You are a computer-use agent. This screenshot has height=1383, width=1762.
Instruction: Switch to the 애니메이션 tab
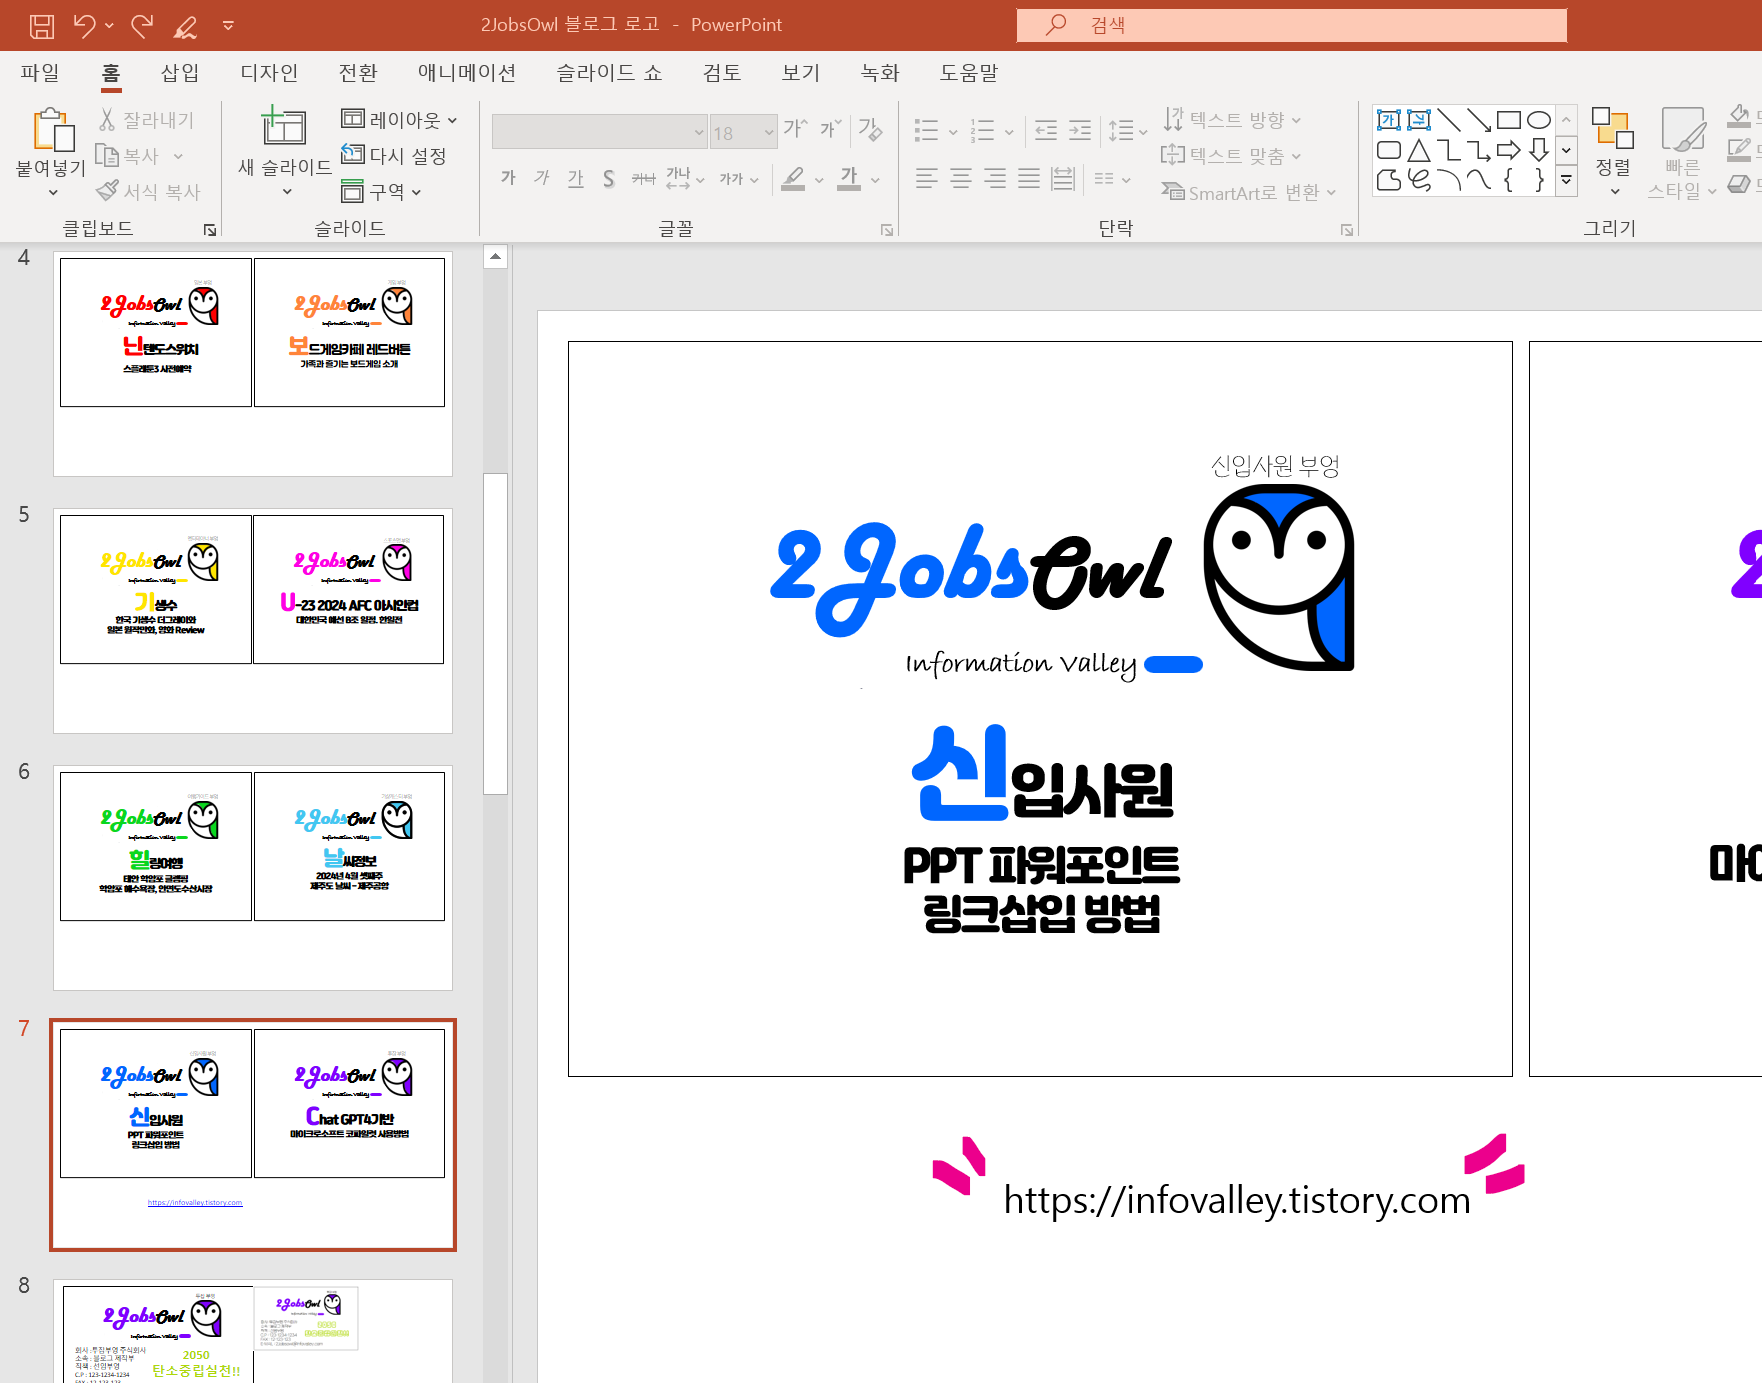click(x=467, y=73)
